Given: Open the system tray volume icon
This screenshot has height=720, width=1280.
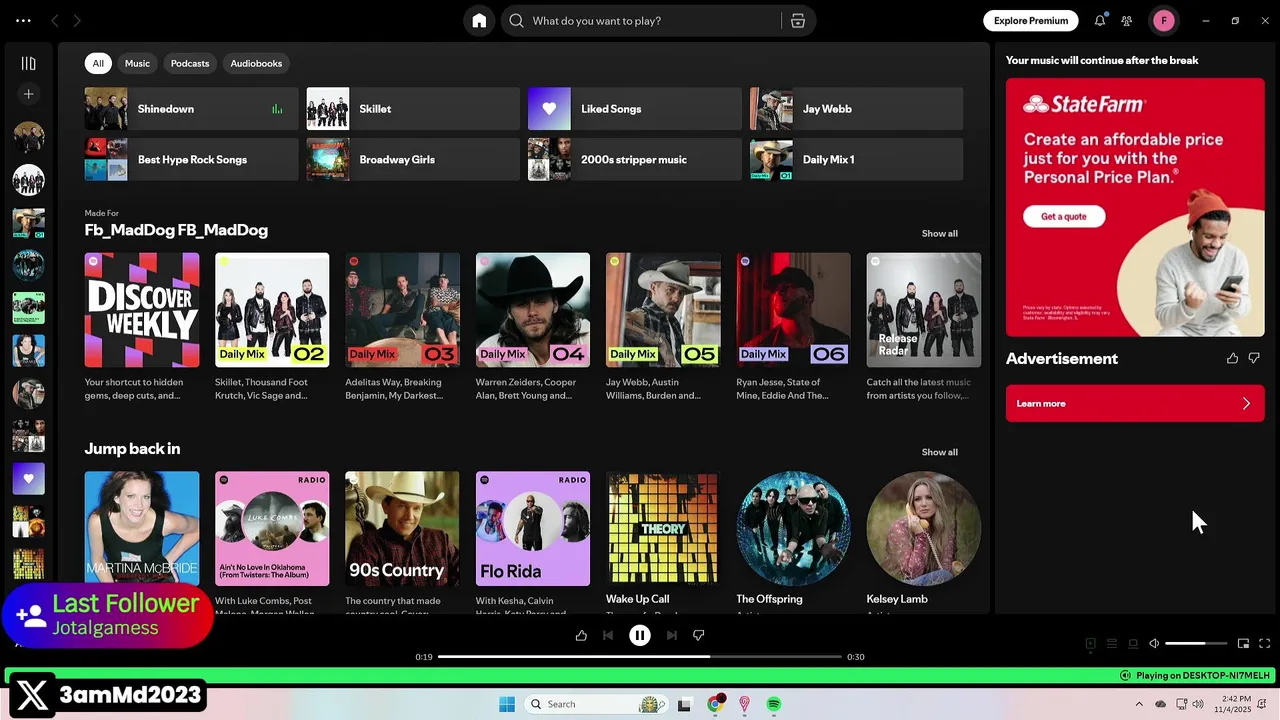Looking at the screenshot, I should [1199, 704].
